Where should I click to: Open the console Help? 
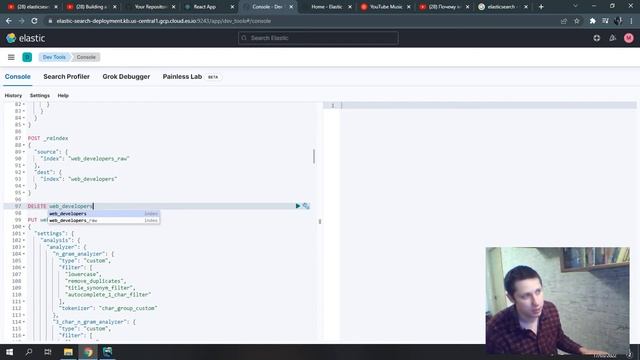click(63, 96)
